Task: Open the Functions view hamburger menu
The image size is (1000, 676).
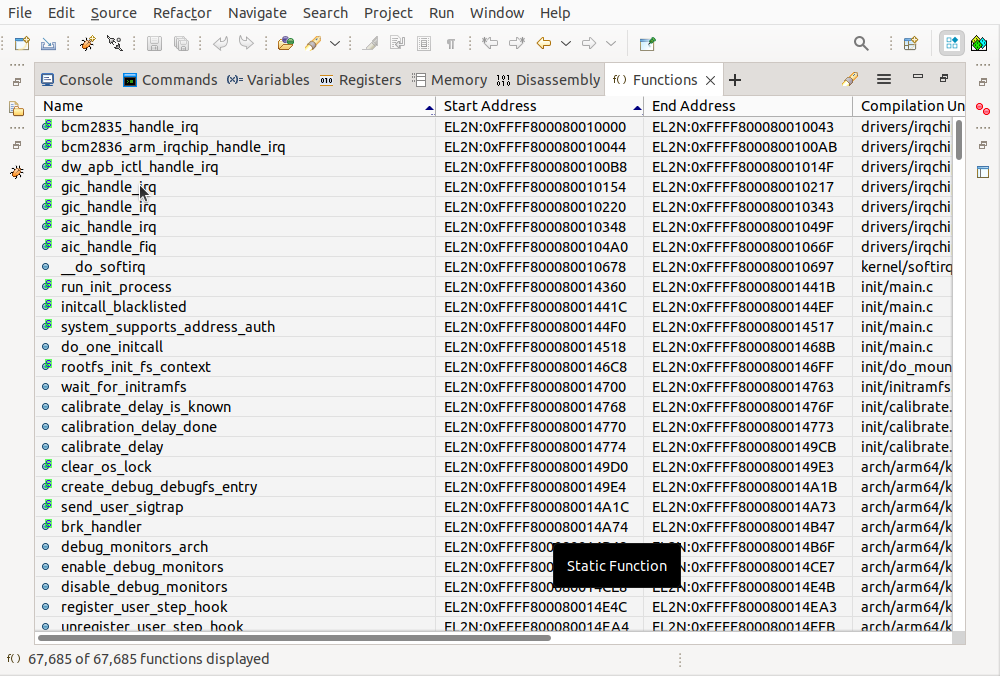Action: click(884, 80)
